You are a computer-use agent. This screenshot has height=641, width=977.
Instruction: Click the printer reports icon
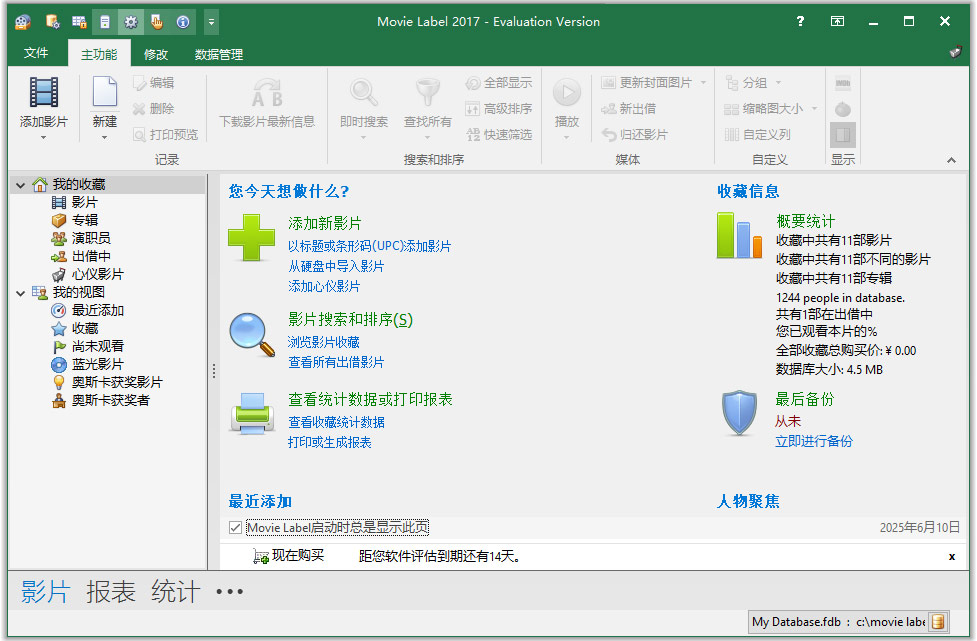pos(252,413)
